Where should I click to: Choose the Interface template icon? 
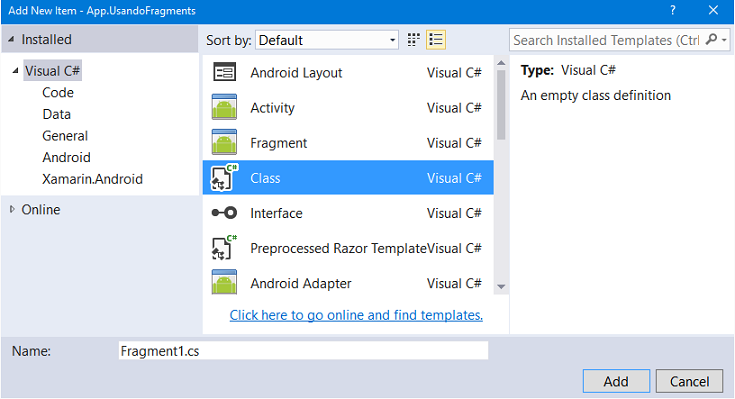[225, 213]
